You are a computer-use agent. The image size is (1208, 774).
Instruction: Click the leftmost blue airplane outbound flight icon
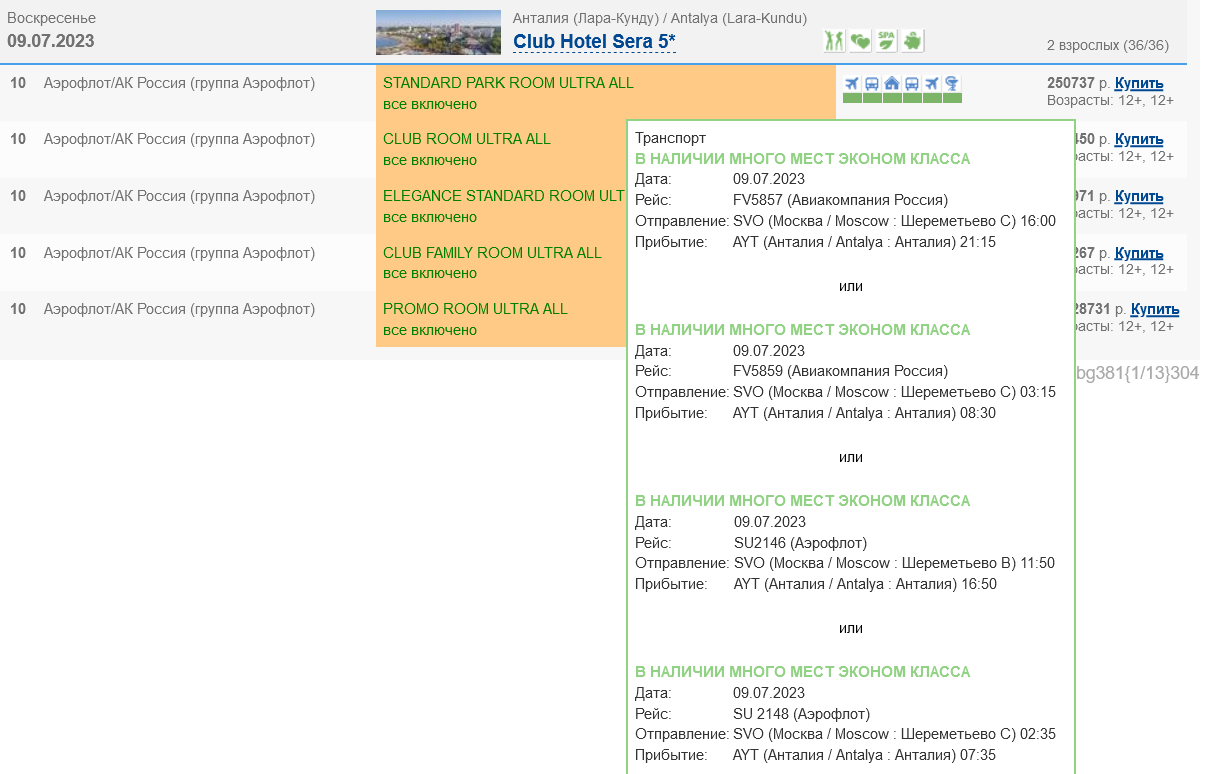(852, 83)
